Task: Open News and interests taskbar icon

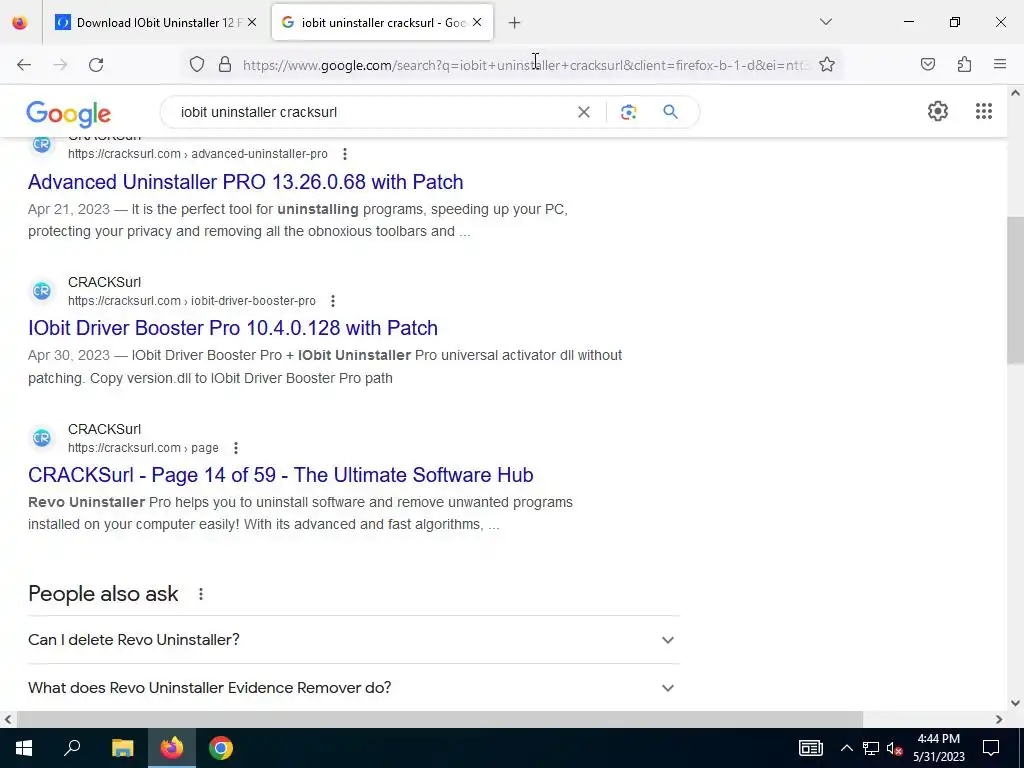Action: [x=810, y=748]
